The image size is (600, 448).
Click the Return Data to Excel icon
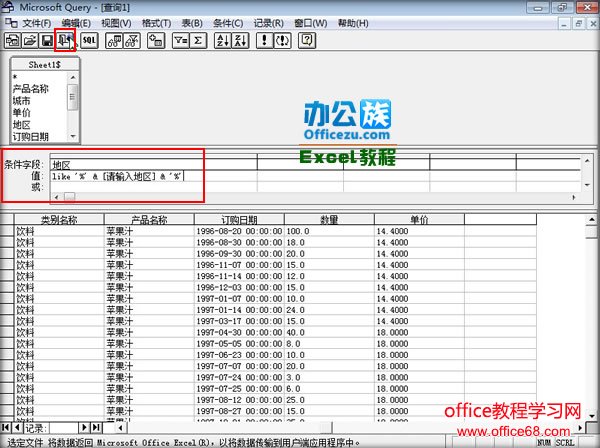pyautogui.click(x=65, y=41)
